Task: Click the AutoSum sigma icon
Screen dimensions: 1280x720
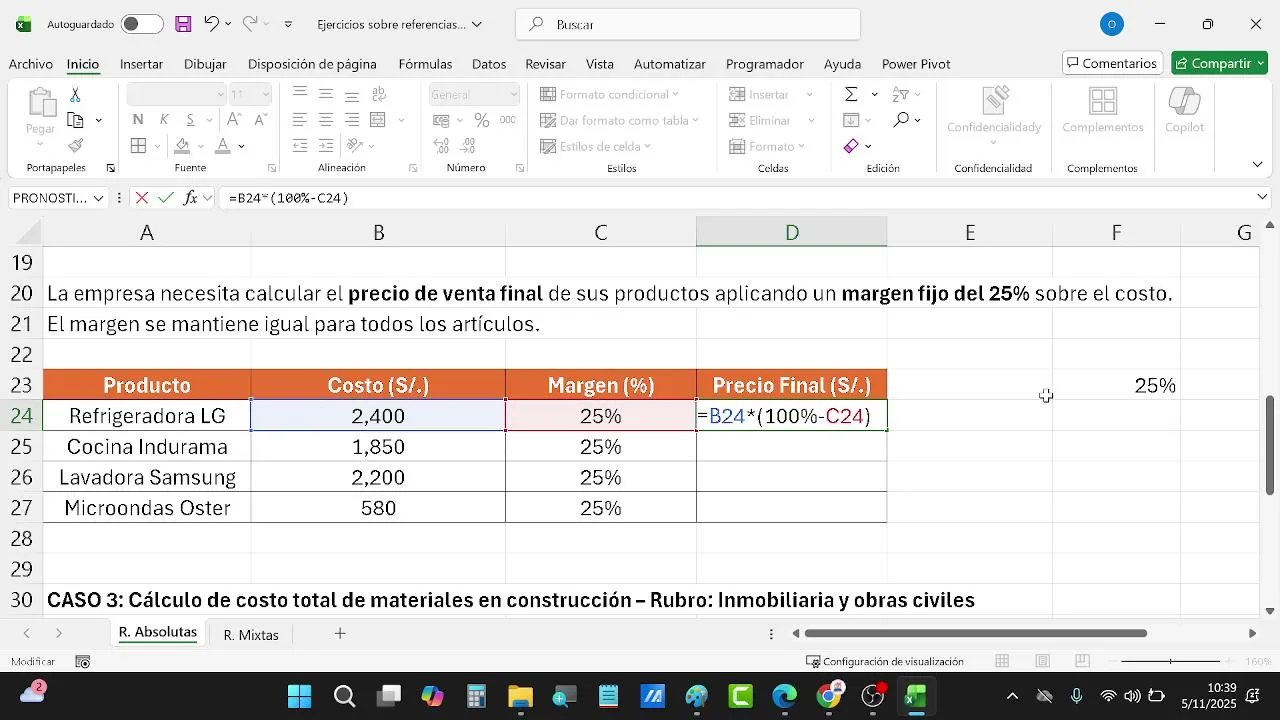Action: click(851, 95)
